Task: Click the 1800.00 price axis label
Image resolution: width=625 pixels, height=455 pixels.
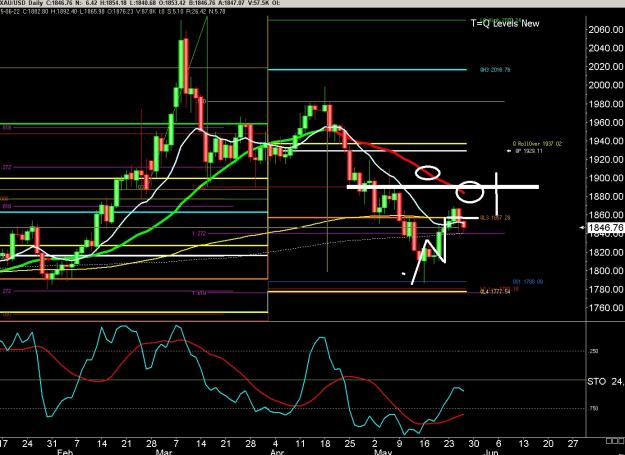Action: [x=605, y=271]
